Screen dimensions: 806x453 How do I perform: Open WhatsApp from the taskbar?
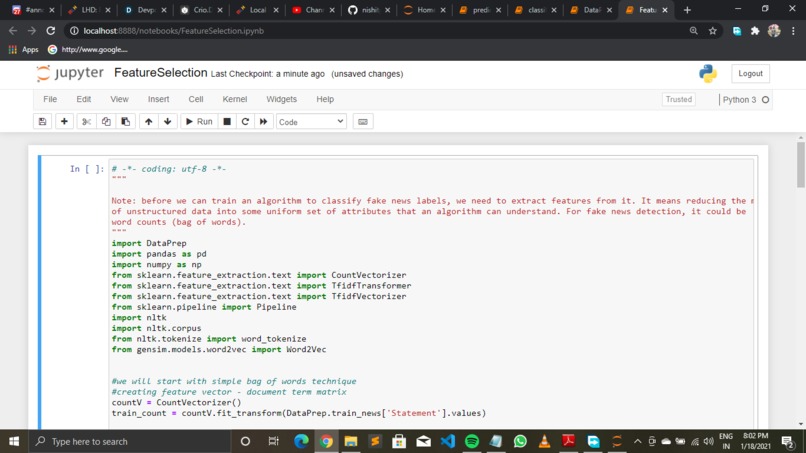(520, 441)
